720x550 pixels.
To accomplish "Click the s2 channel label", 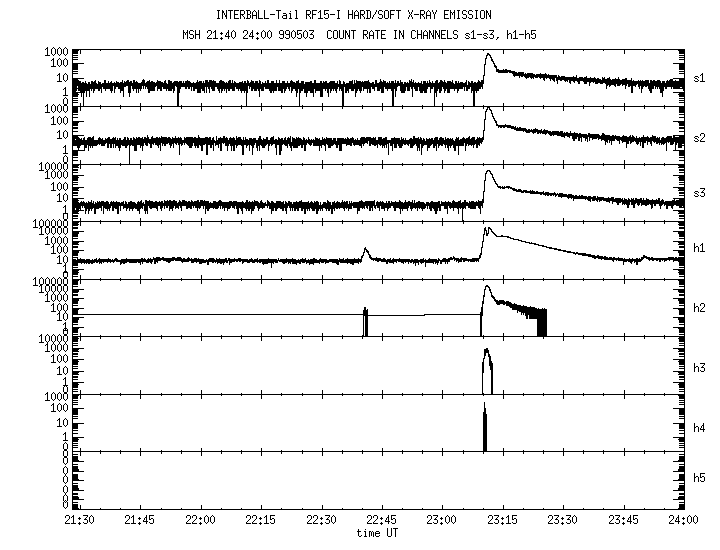I will (700, 135).
